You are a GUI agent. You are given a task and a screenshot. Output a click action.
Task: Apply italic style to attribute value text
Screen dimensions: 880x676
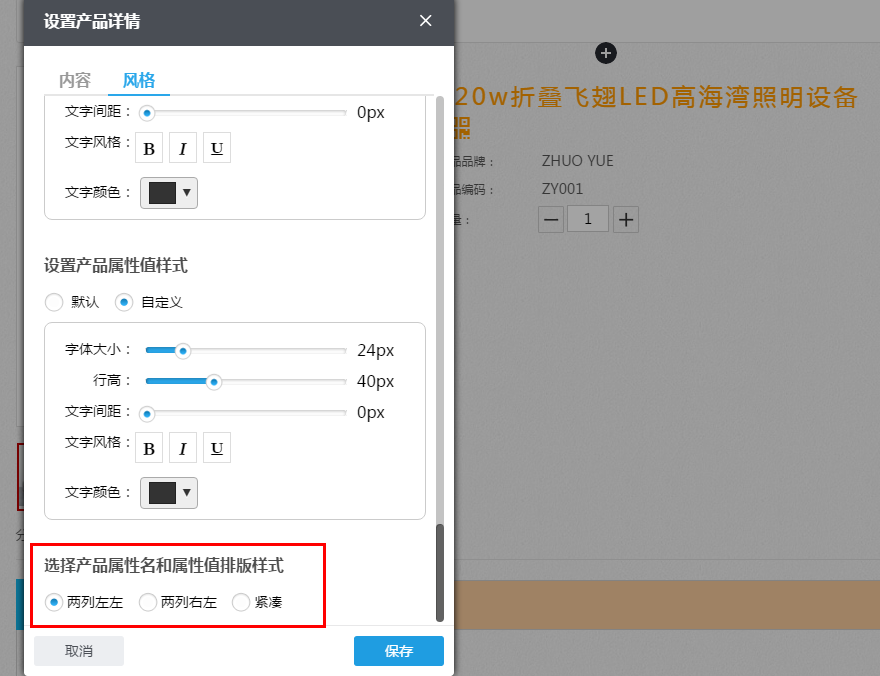click(182, 447)
